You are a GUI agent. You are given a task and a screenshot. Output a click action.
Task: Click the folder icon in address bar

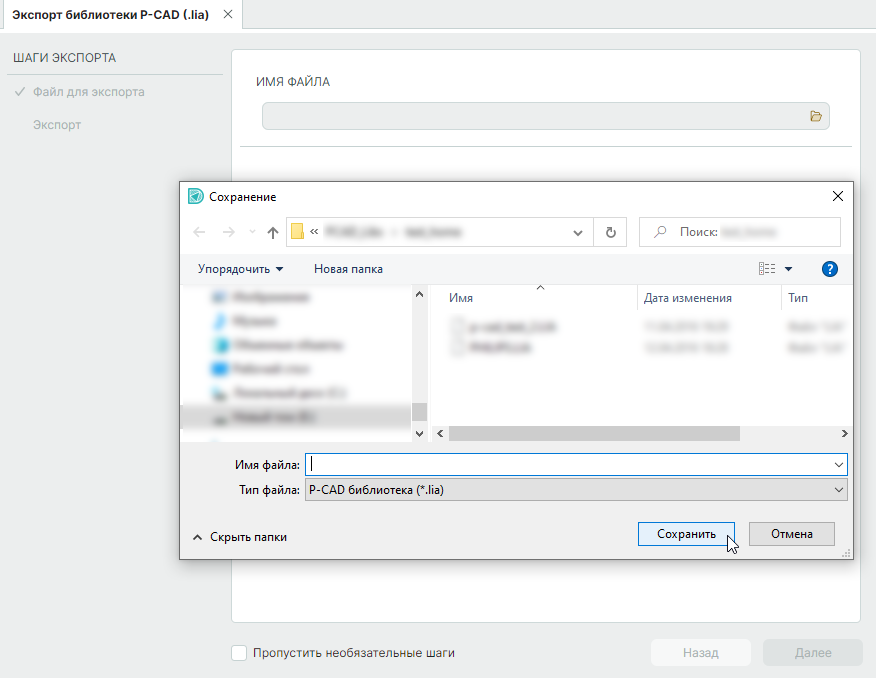click(x=298, y=231)
